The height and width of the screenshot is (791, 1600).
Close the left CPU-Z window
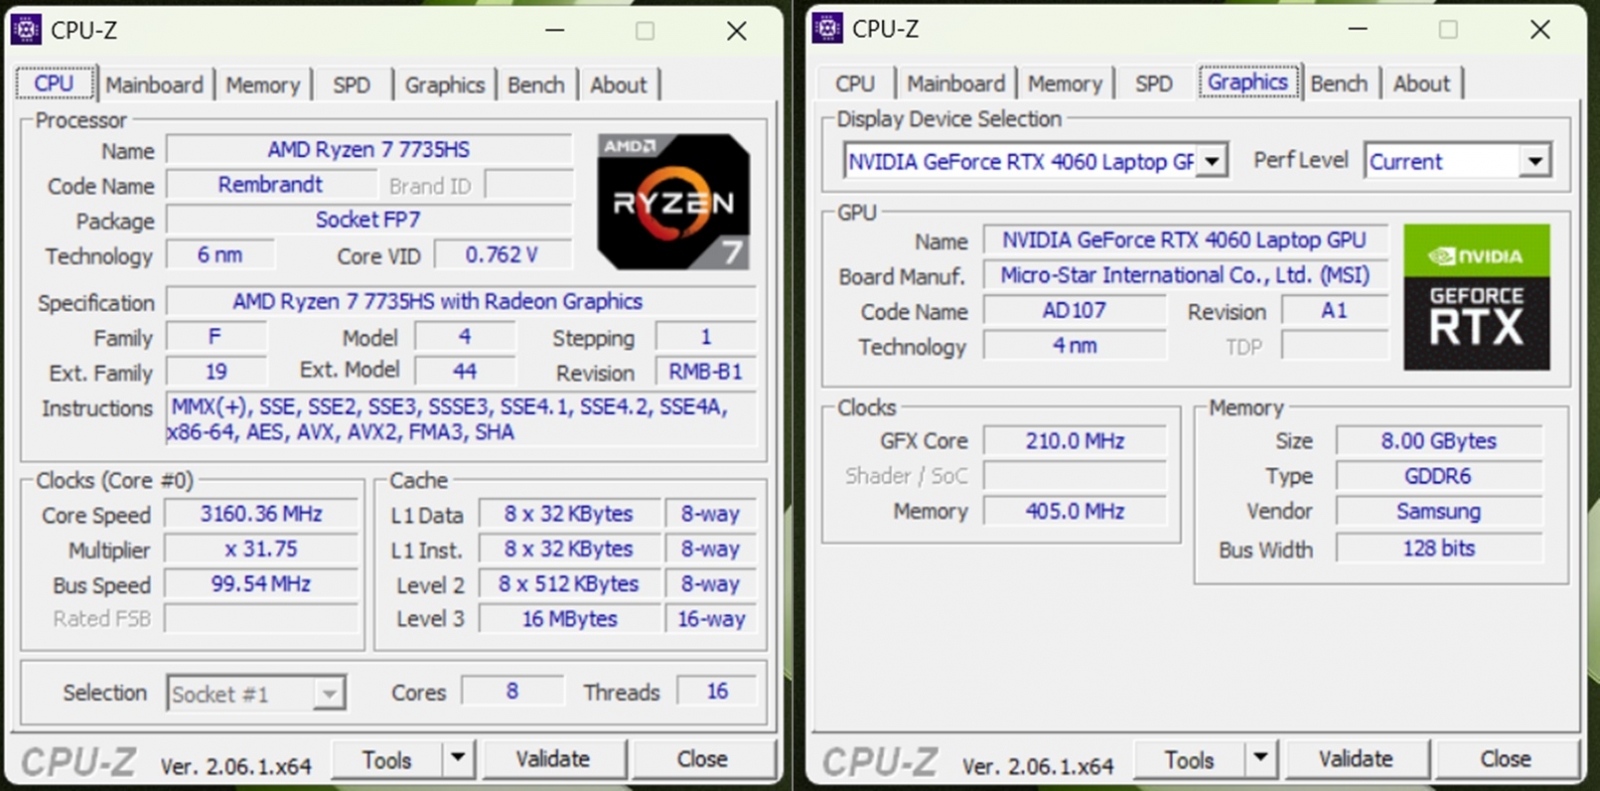pyautogui.click(x=736, y=31)
